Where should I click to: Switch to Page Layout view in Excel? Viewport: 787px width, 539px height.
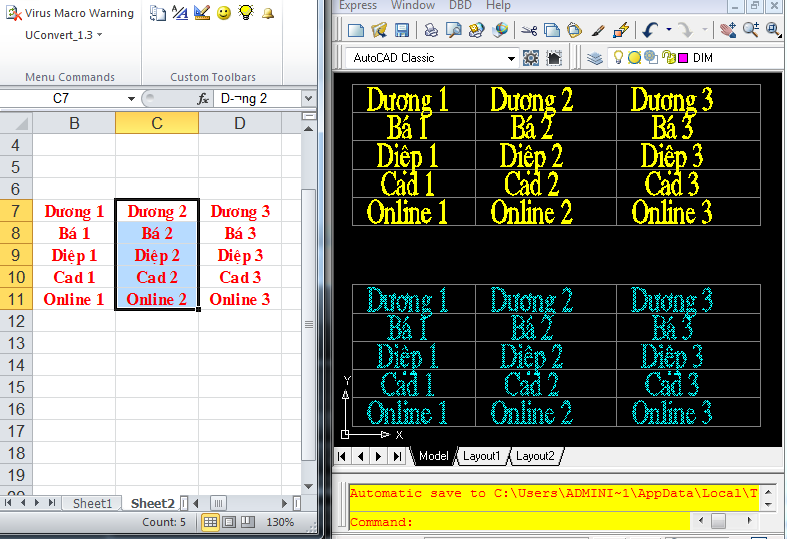230,522
